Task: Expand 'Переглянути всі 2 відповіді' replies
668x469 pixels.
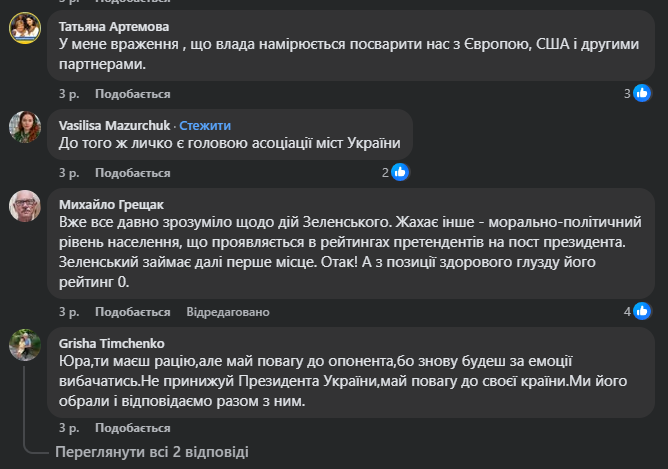Action: 151,451
